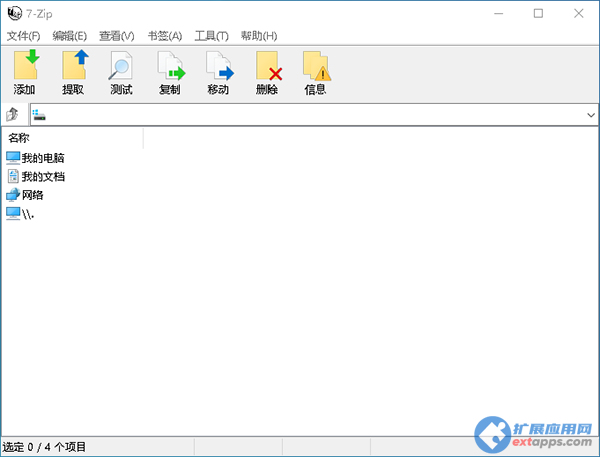
Task: Click the computer icon beside 我的电脑
Action: pos(13,158)
